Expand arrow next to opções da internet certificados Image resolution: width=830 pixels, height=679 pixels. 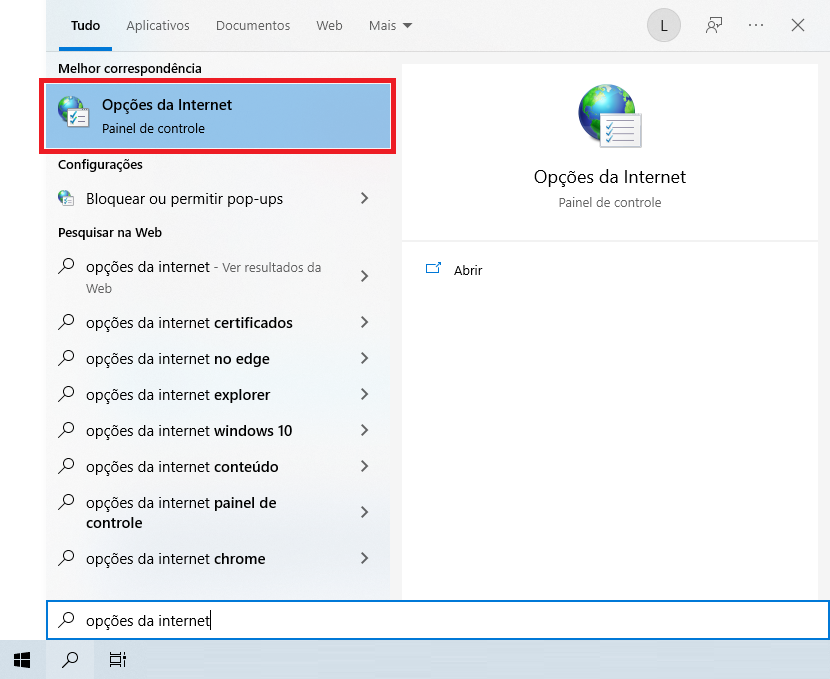364,323
